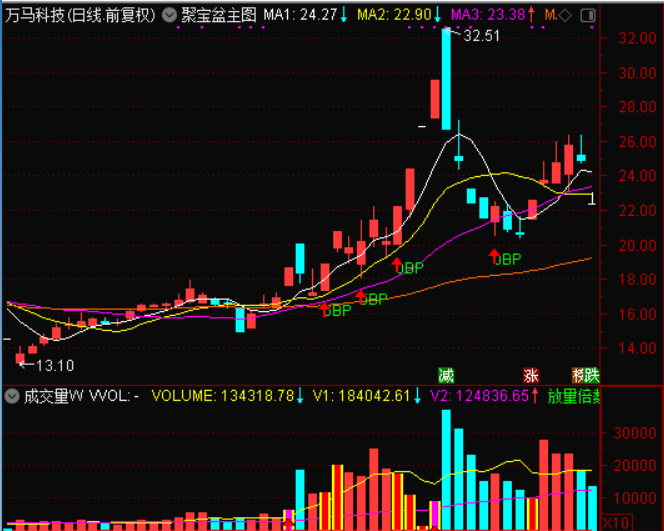Click the 13.10 low price label
The height and width of the screenshot is (531, 664).
pos(55,365)
